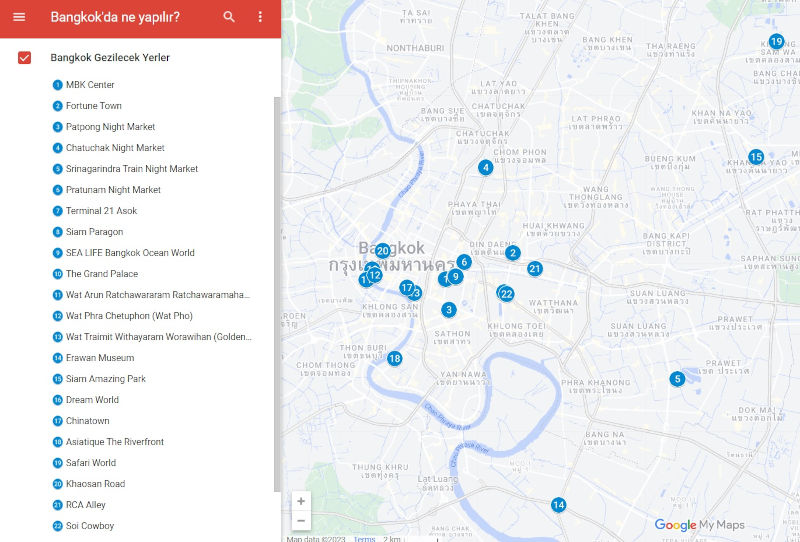Select MBK Center in the list
This screenshot has height=542, width=800.
click(x=90, y=85)
